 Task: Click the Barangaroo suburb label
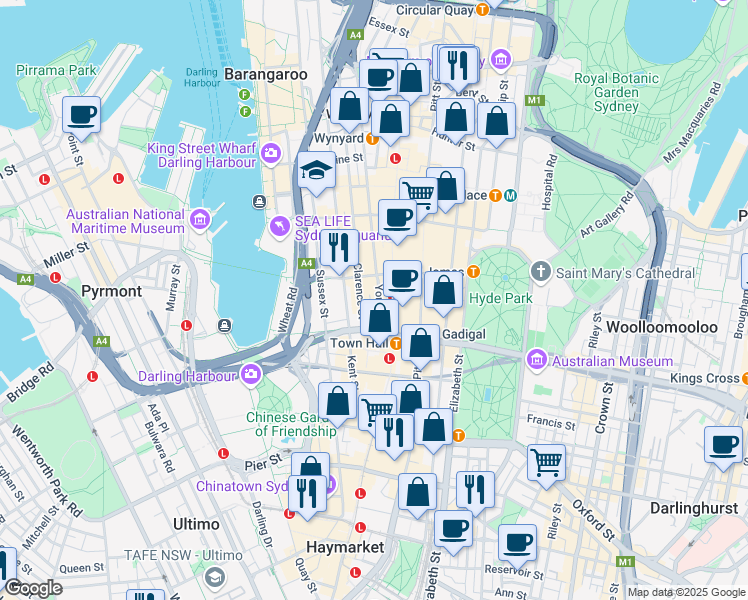(x=266, y=74)
